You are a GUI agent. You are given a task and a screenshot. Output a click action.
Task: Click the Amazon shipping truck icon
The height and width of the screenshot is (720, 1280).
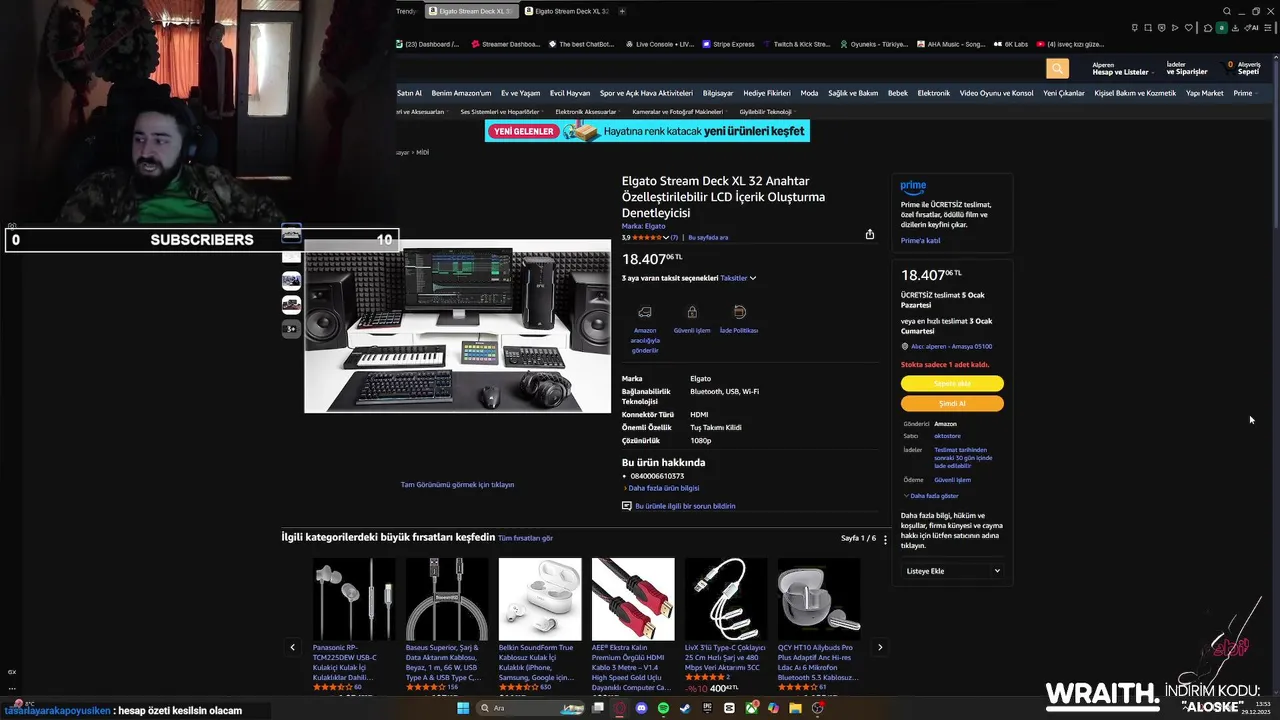click(x=645, y=312)
